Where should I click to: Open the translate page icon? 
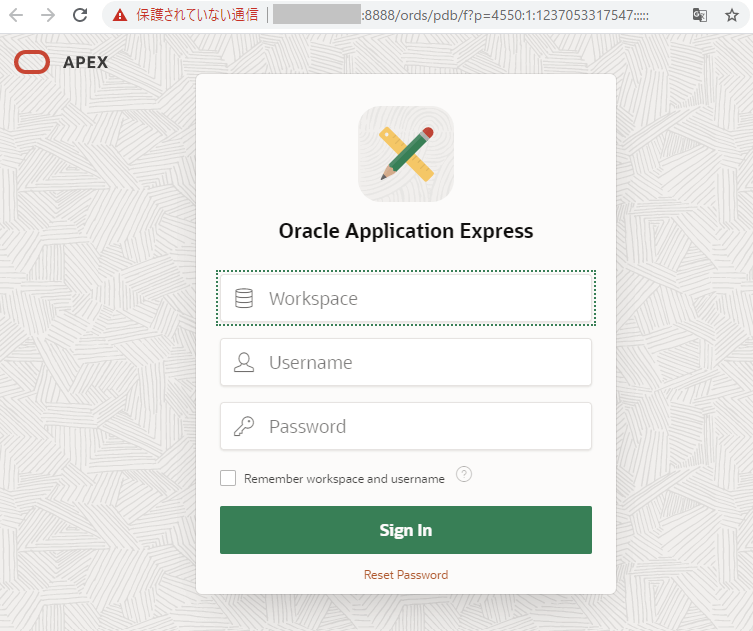(x=700, y=15)
